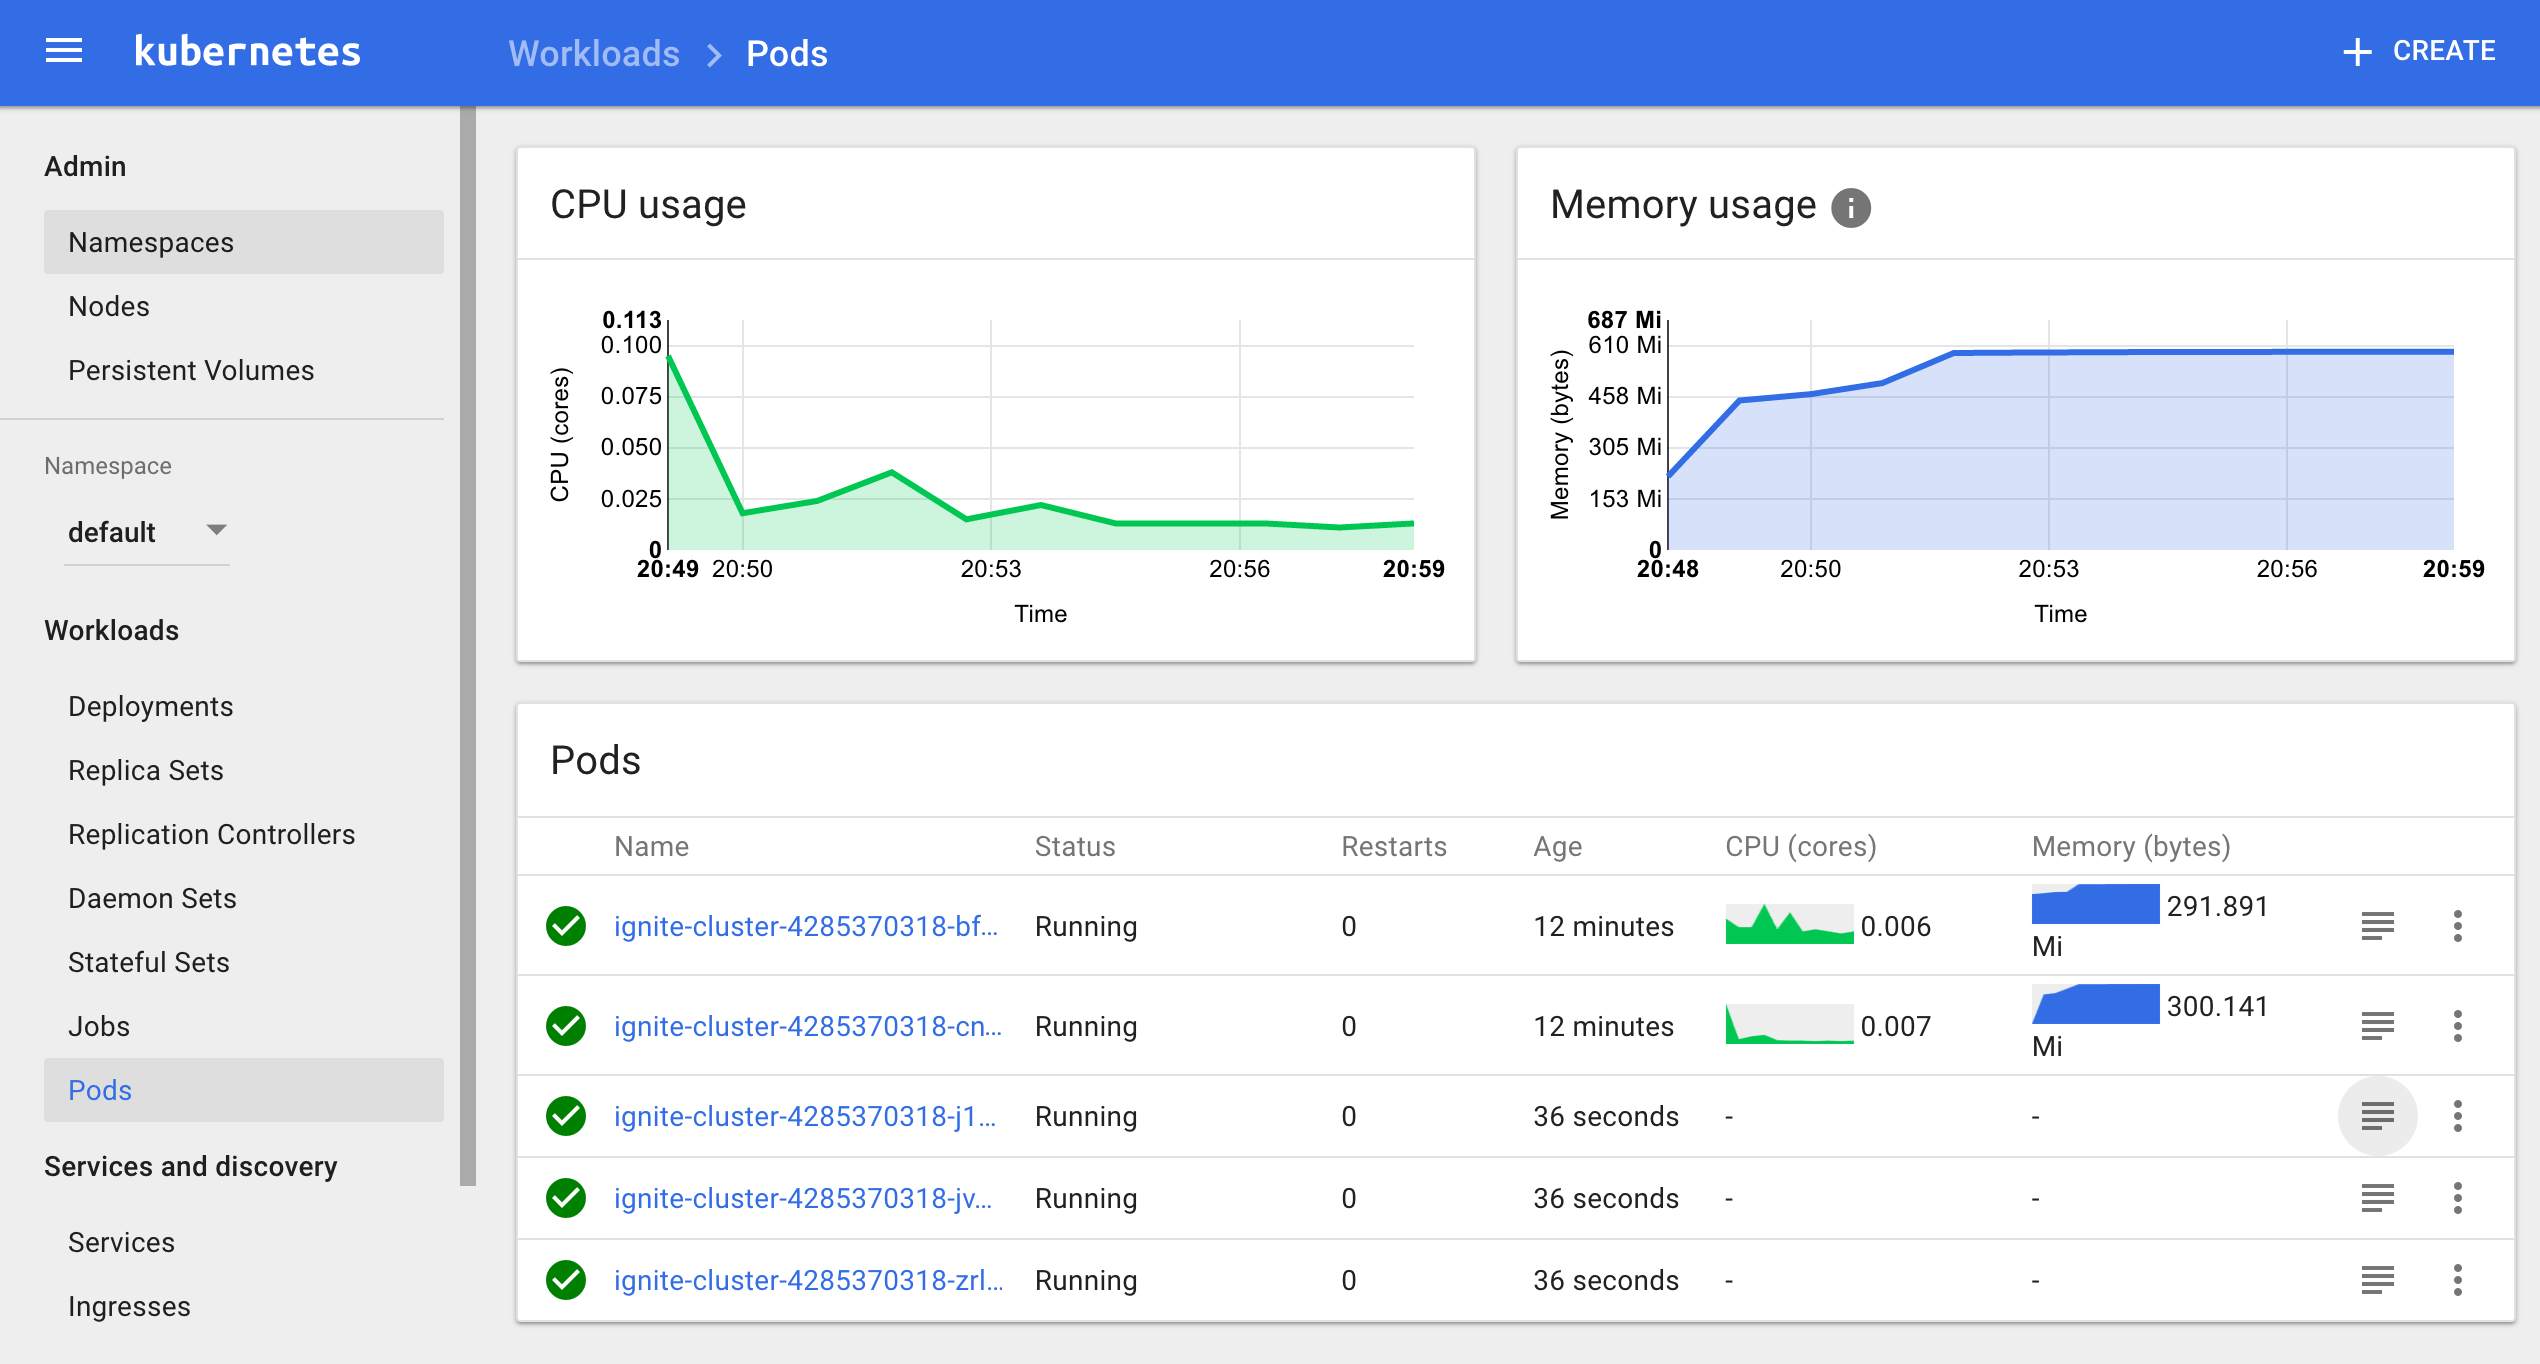Click the 0.006 CPU value
This screenshot has height=1364, width=2540.
point(1895,926)
